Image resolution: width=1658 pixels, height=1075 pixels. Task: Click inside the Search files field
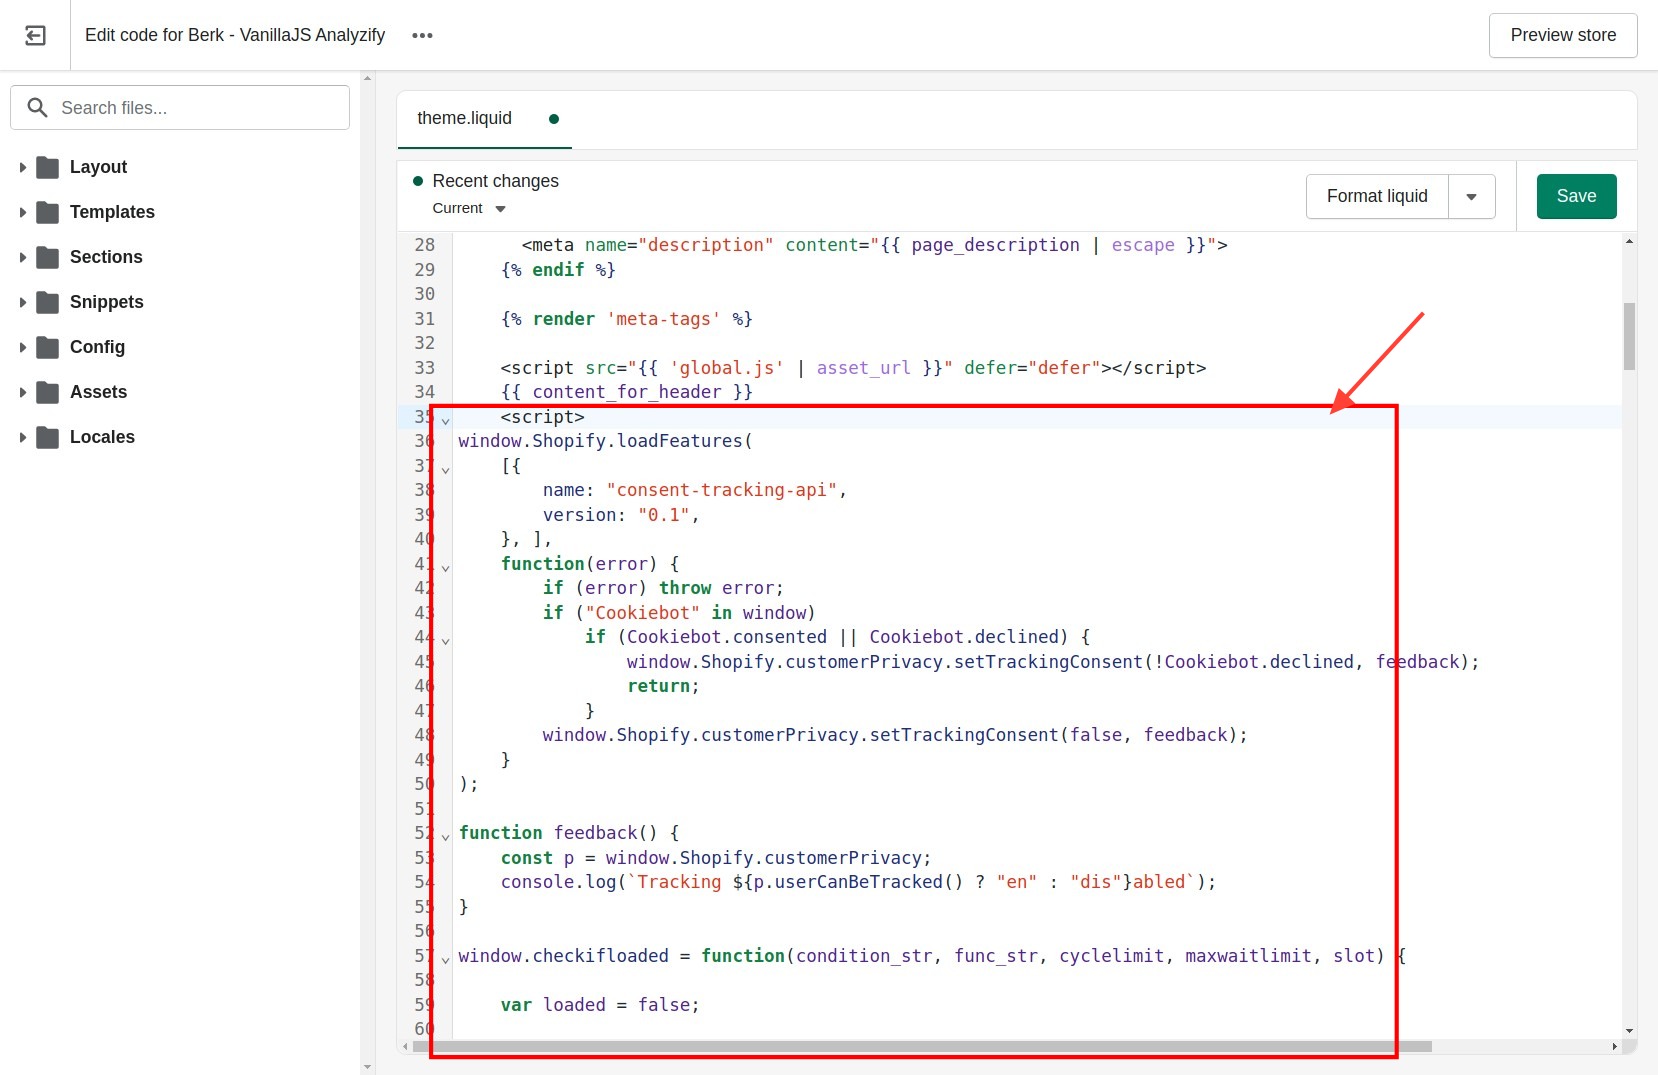tap(180, 107)
